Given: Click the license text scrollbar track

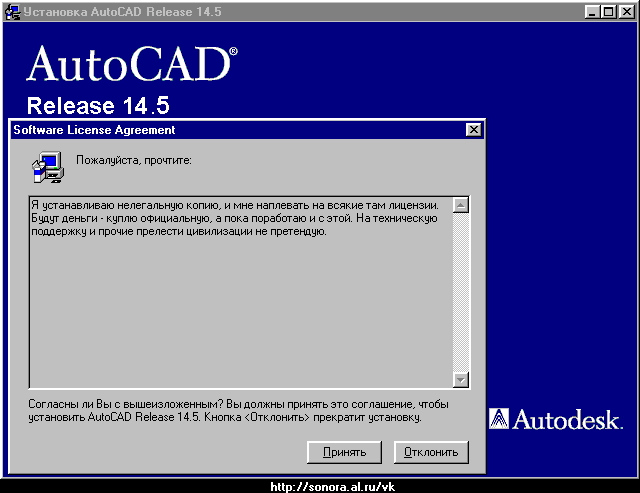Looking at the screenshot, I should click(461, 292).
